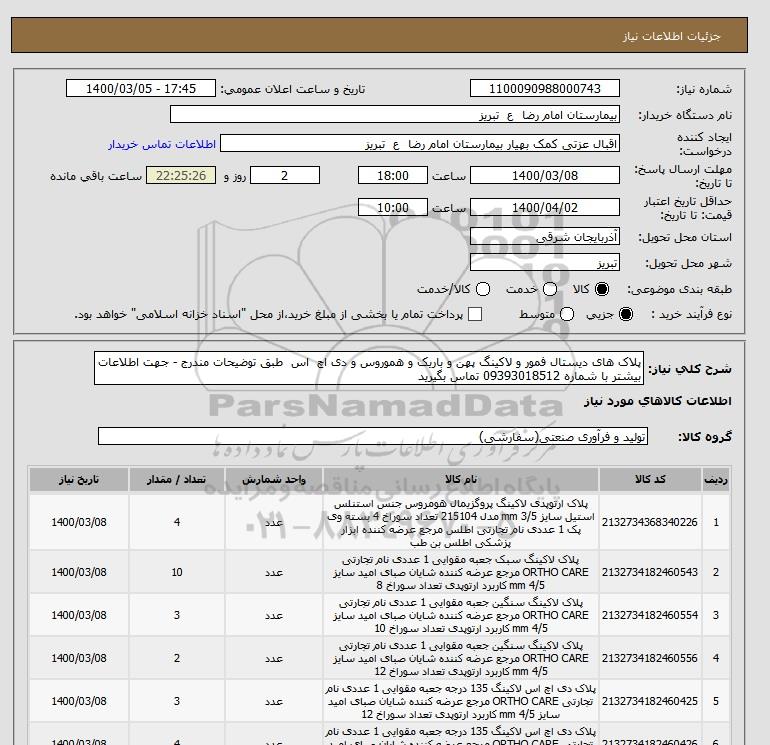Select the کالا radio button
Image resolution: width=770 pixels, height=745 pixels.
tap(602, 289)
